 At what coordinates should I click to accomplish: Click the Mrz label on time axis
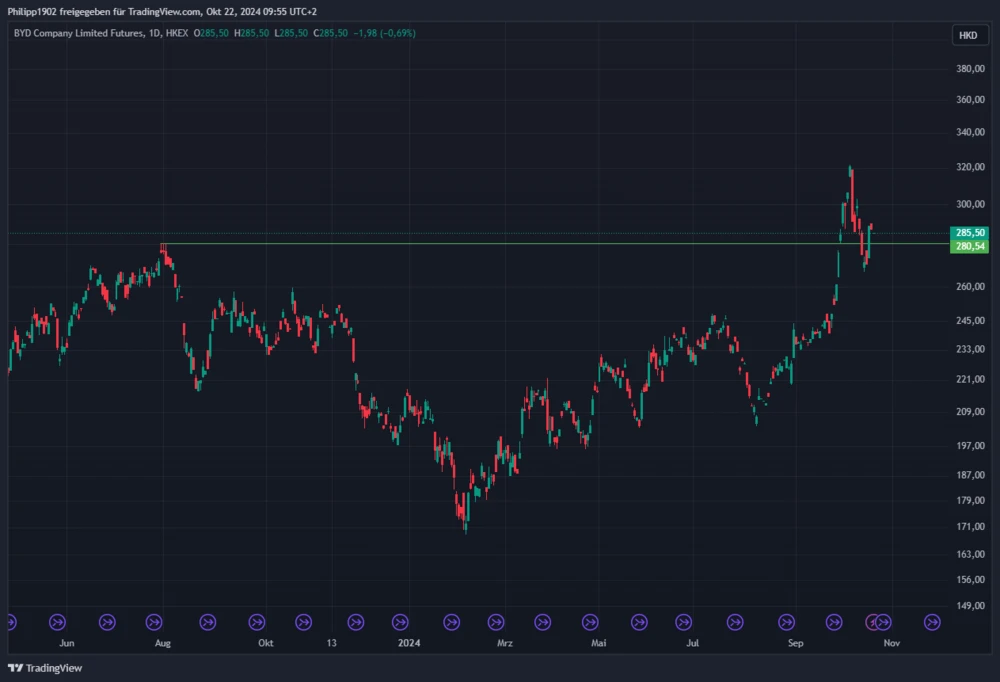point(505,644)
